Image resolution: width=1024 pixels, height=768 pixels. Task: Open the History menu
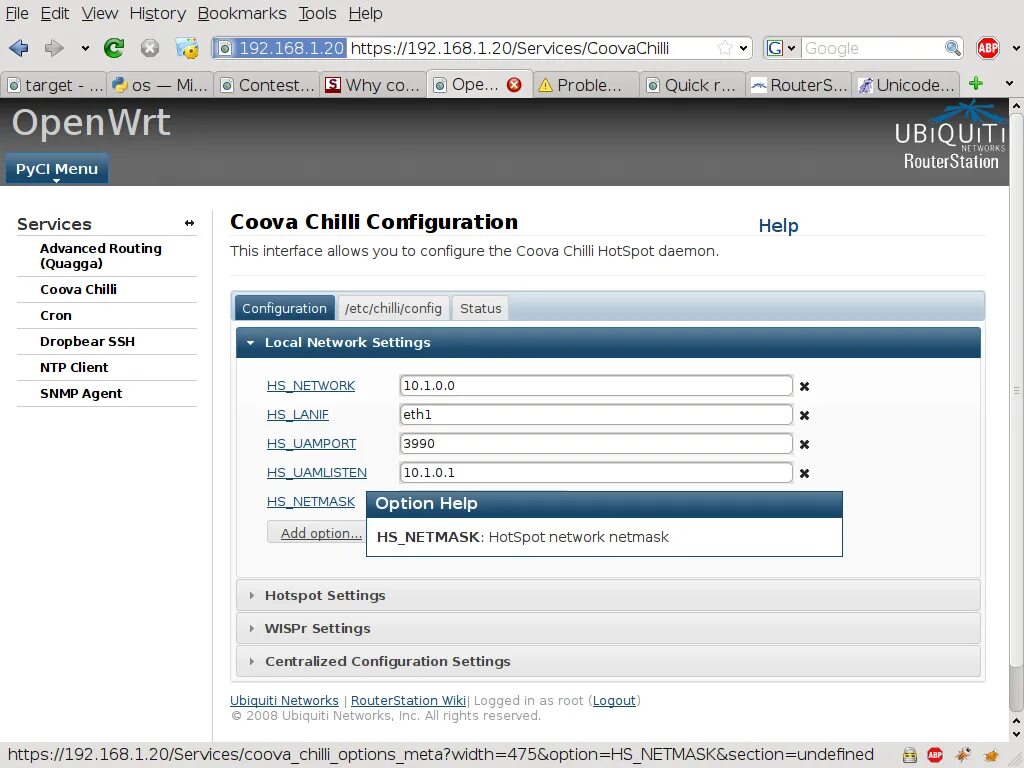tap(157, 13)
